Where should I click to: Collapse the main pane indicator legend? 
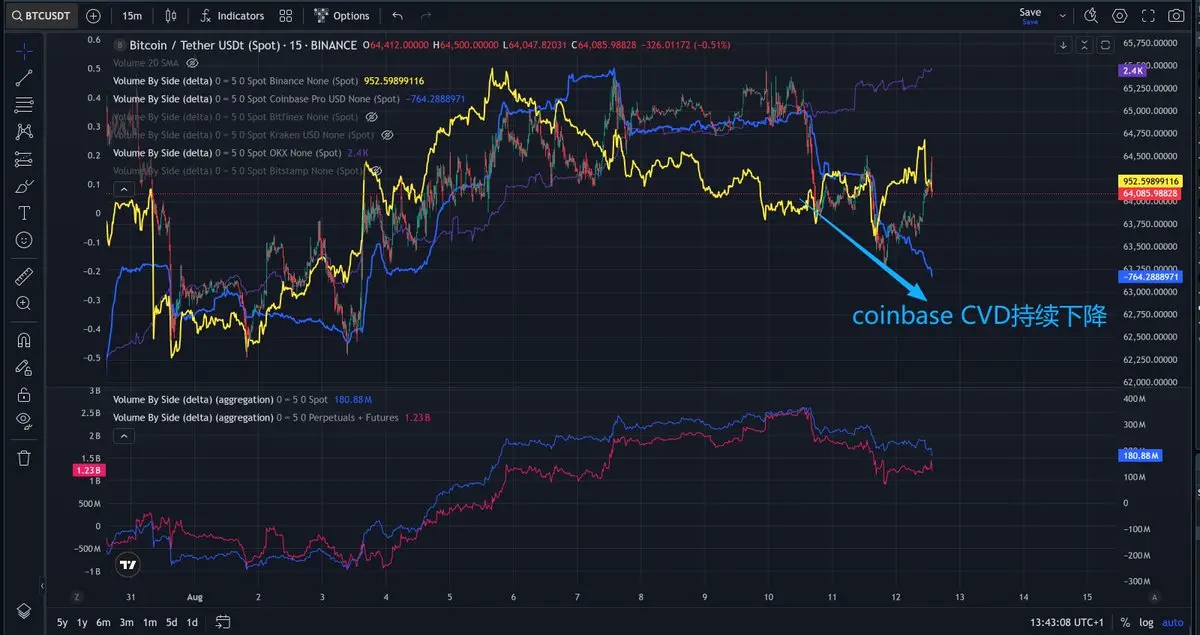(124, 189)
